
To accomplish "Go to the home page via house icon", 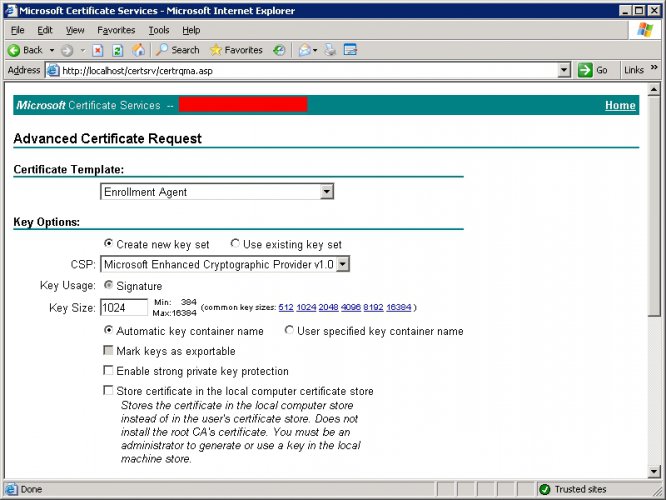I will pos(138,50).
